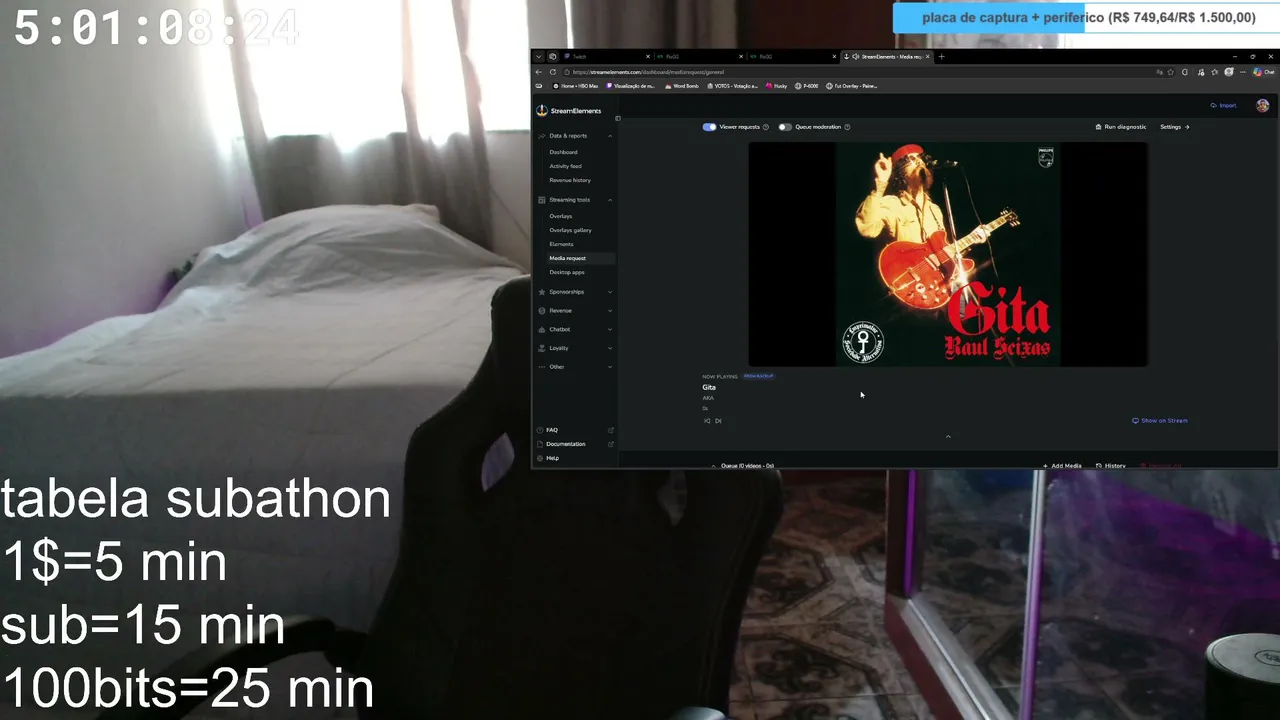The width and height of the screenshot is (1280, 720).
Task: Collapse the sidebar with the panel icon
Action: [x=617, y=118]
